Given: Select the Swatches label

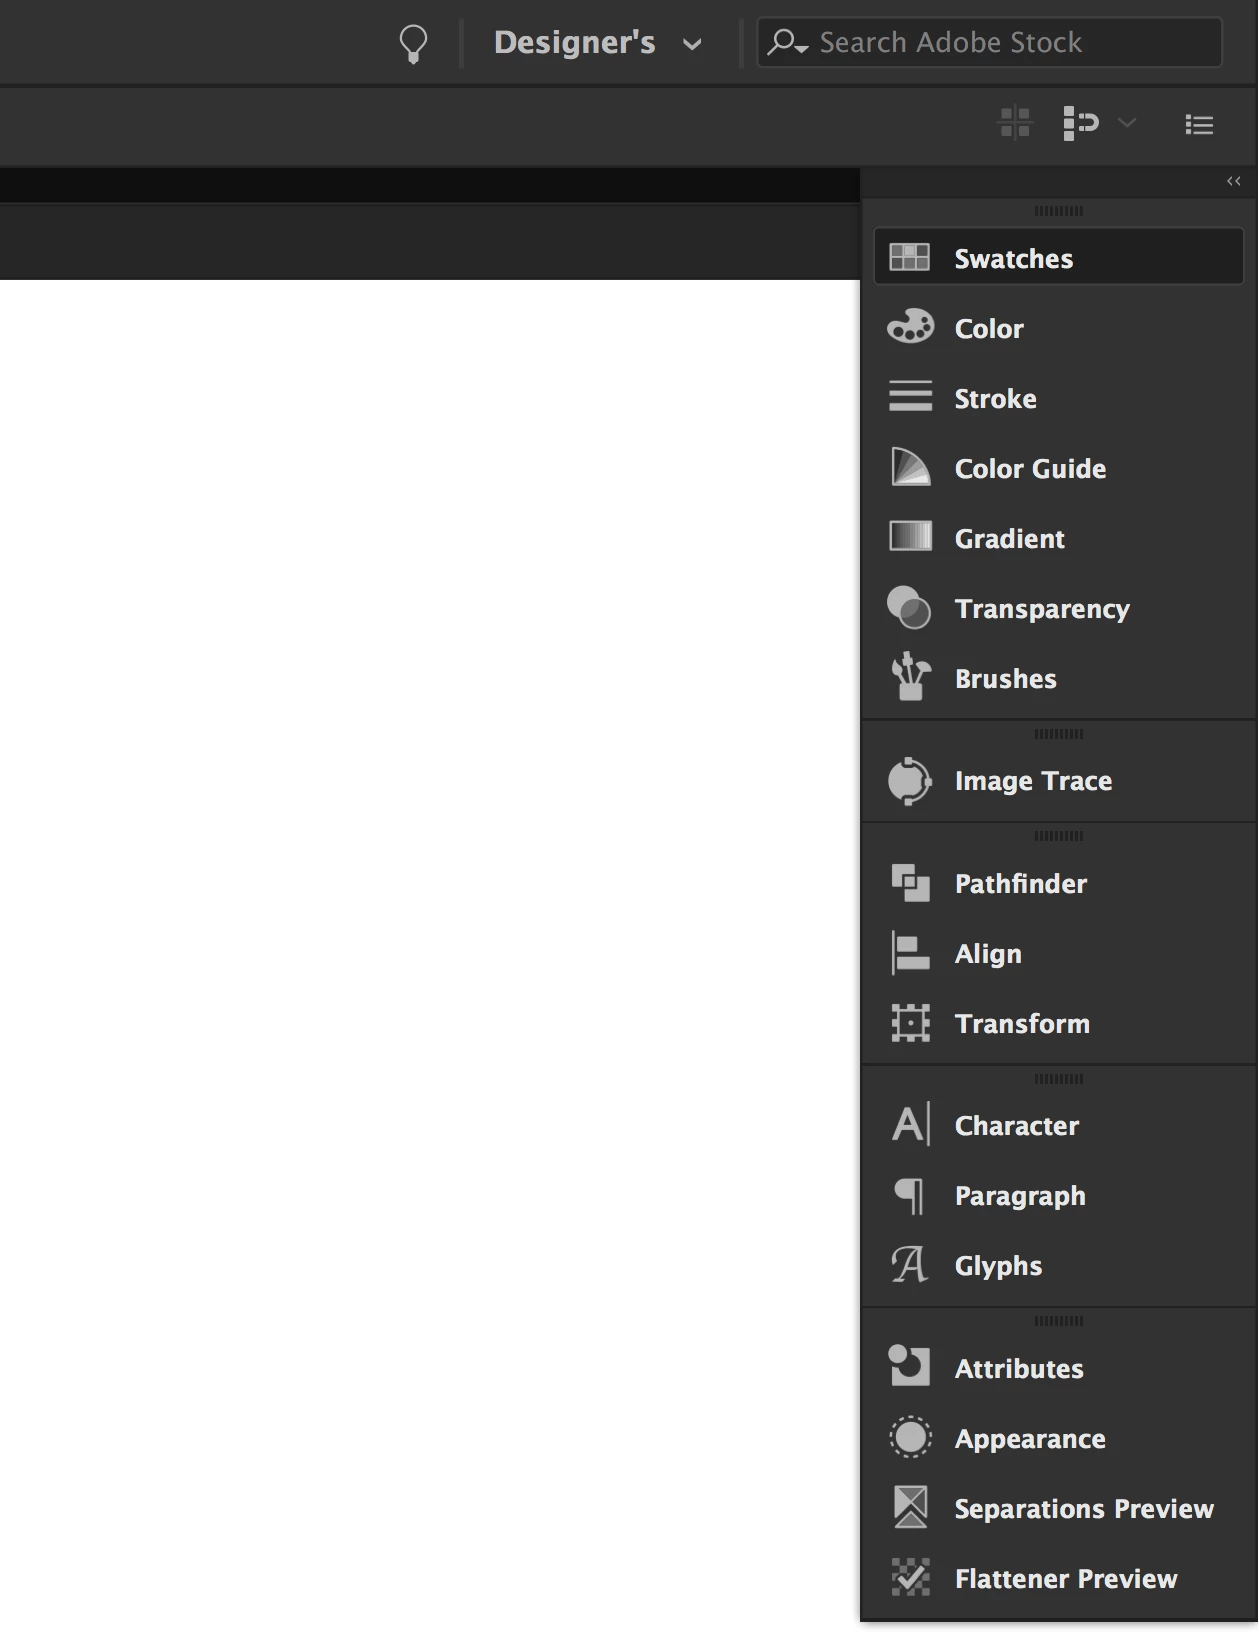Looking at the screenshot, I should 1013,258.
